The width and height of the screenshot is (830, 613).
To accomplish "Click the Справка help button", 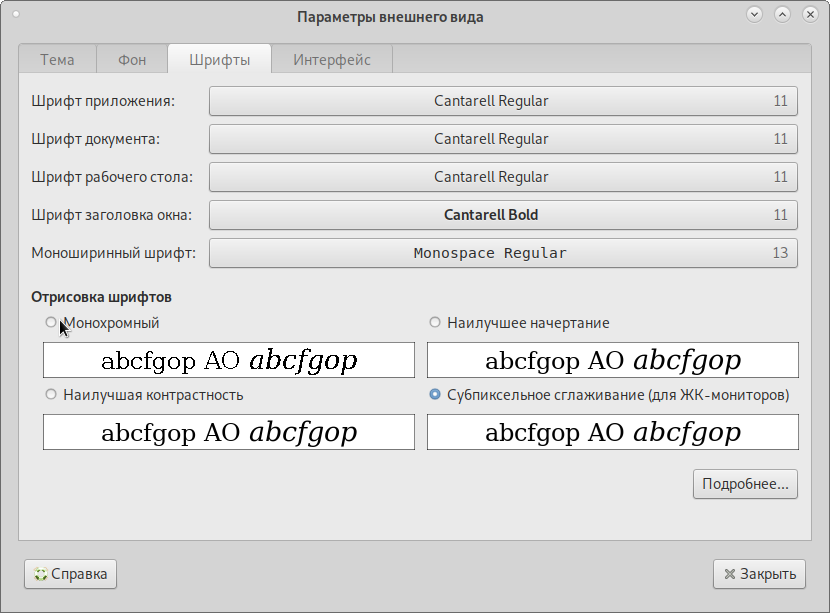I will click(70, 574).
